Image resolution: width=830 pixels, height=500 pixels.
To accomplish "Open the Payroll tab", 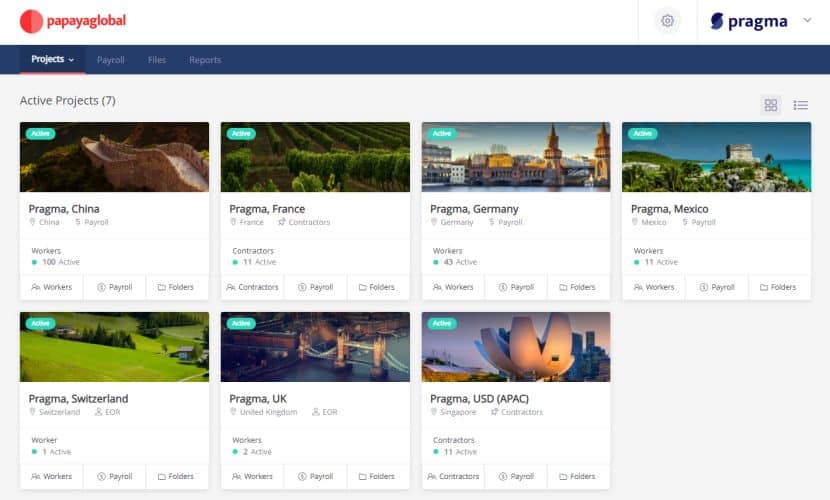I will click(x=110, y=60).
